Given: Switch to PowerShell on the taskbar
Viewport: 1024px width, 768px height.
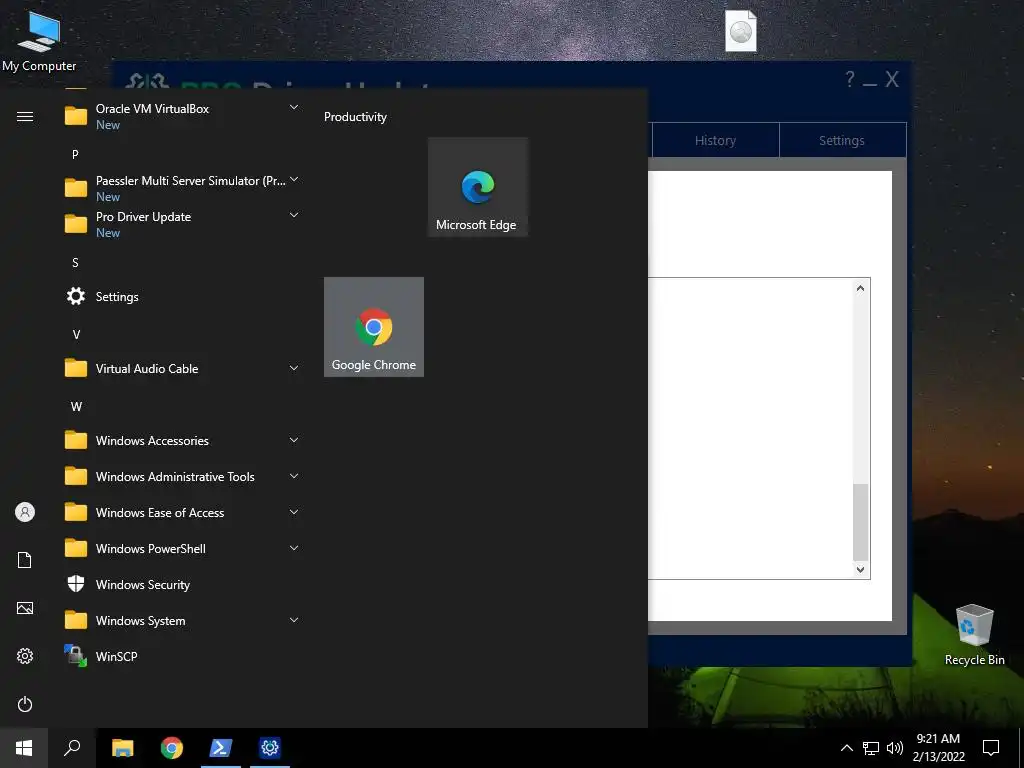Looking at the screenshot, I should point(221,748).
